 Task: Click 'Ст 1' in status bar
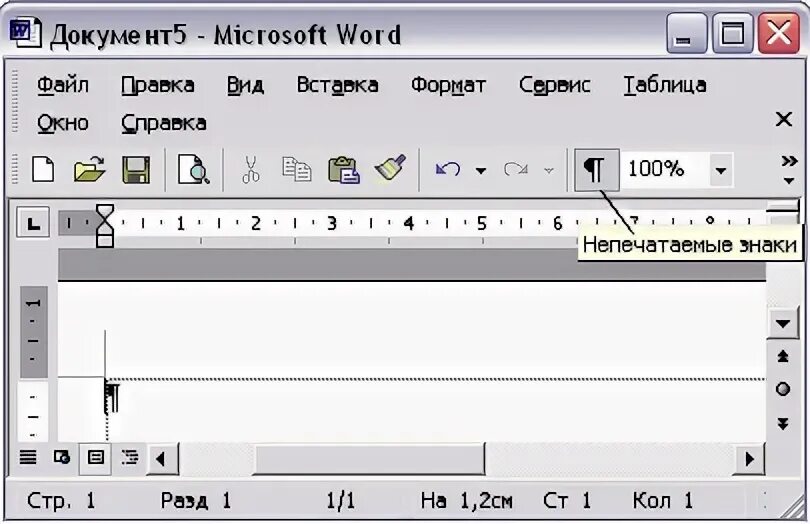(567, 501)
